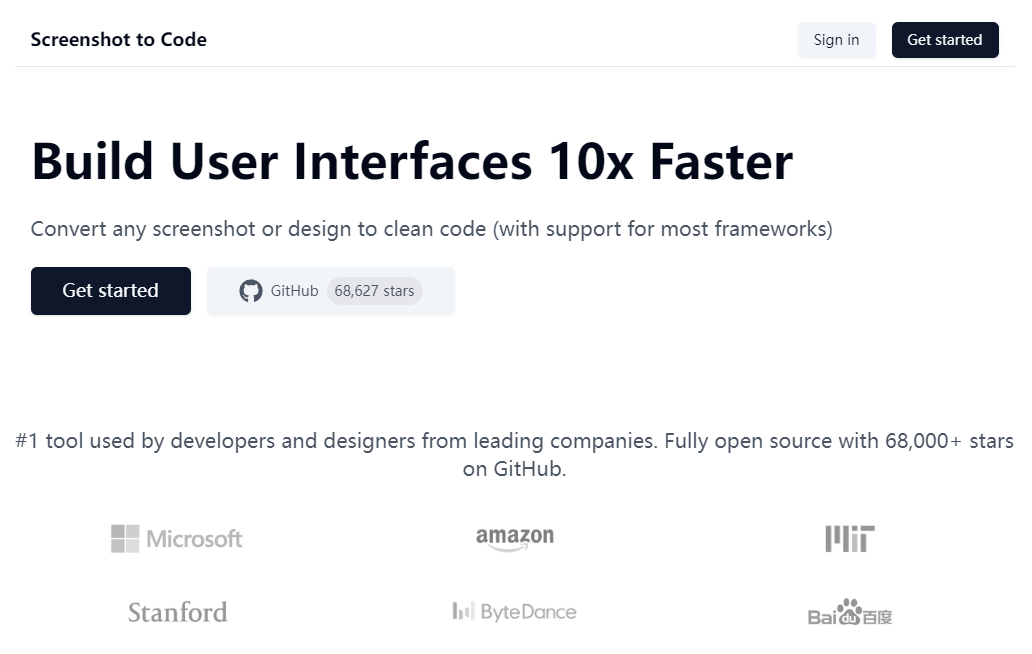Click the MIT logo

click(850, 538)
